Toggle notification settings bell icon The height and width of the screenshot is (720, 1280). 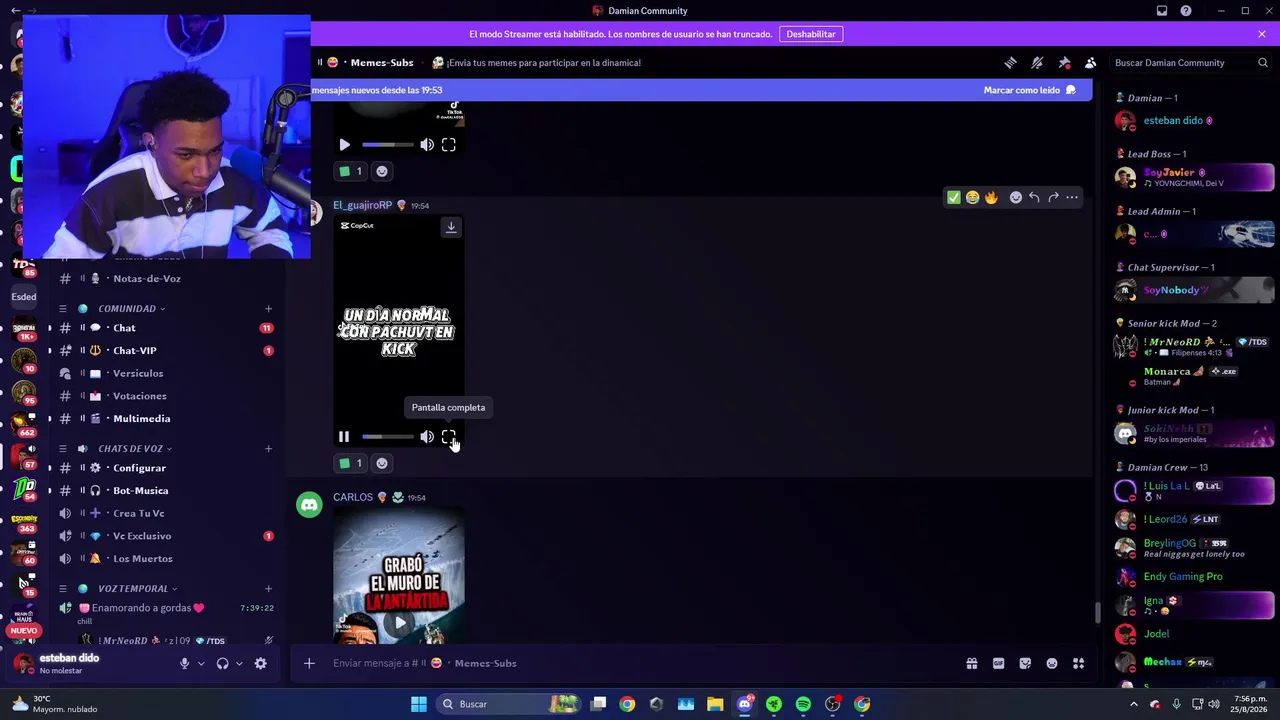tap(1037, 62)
